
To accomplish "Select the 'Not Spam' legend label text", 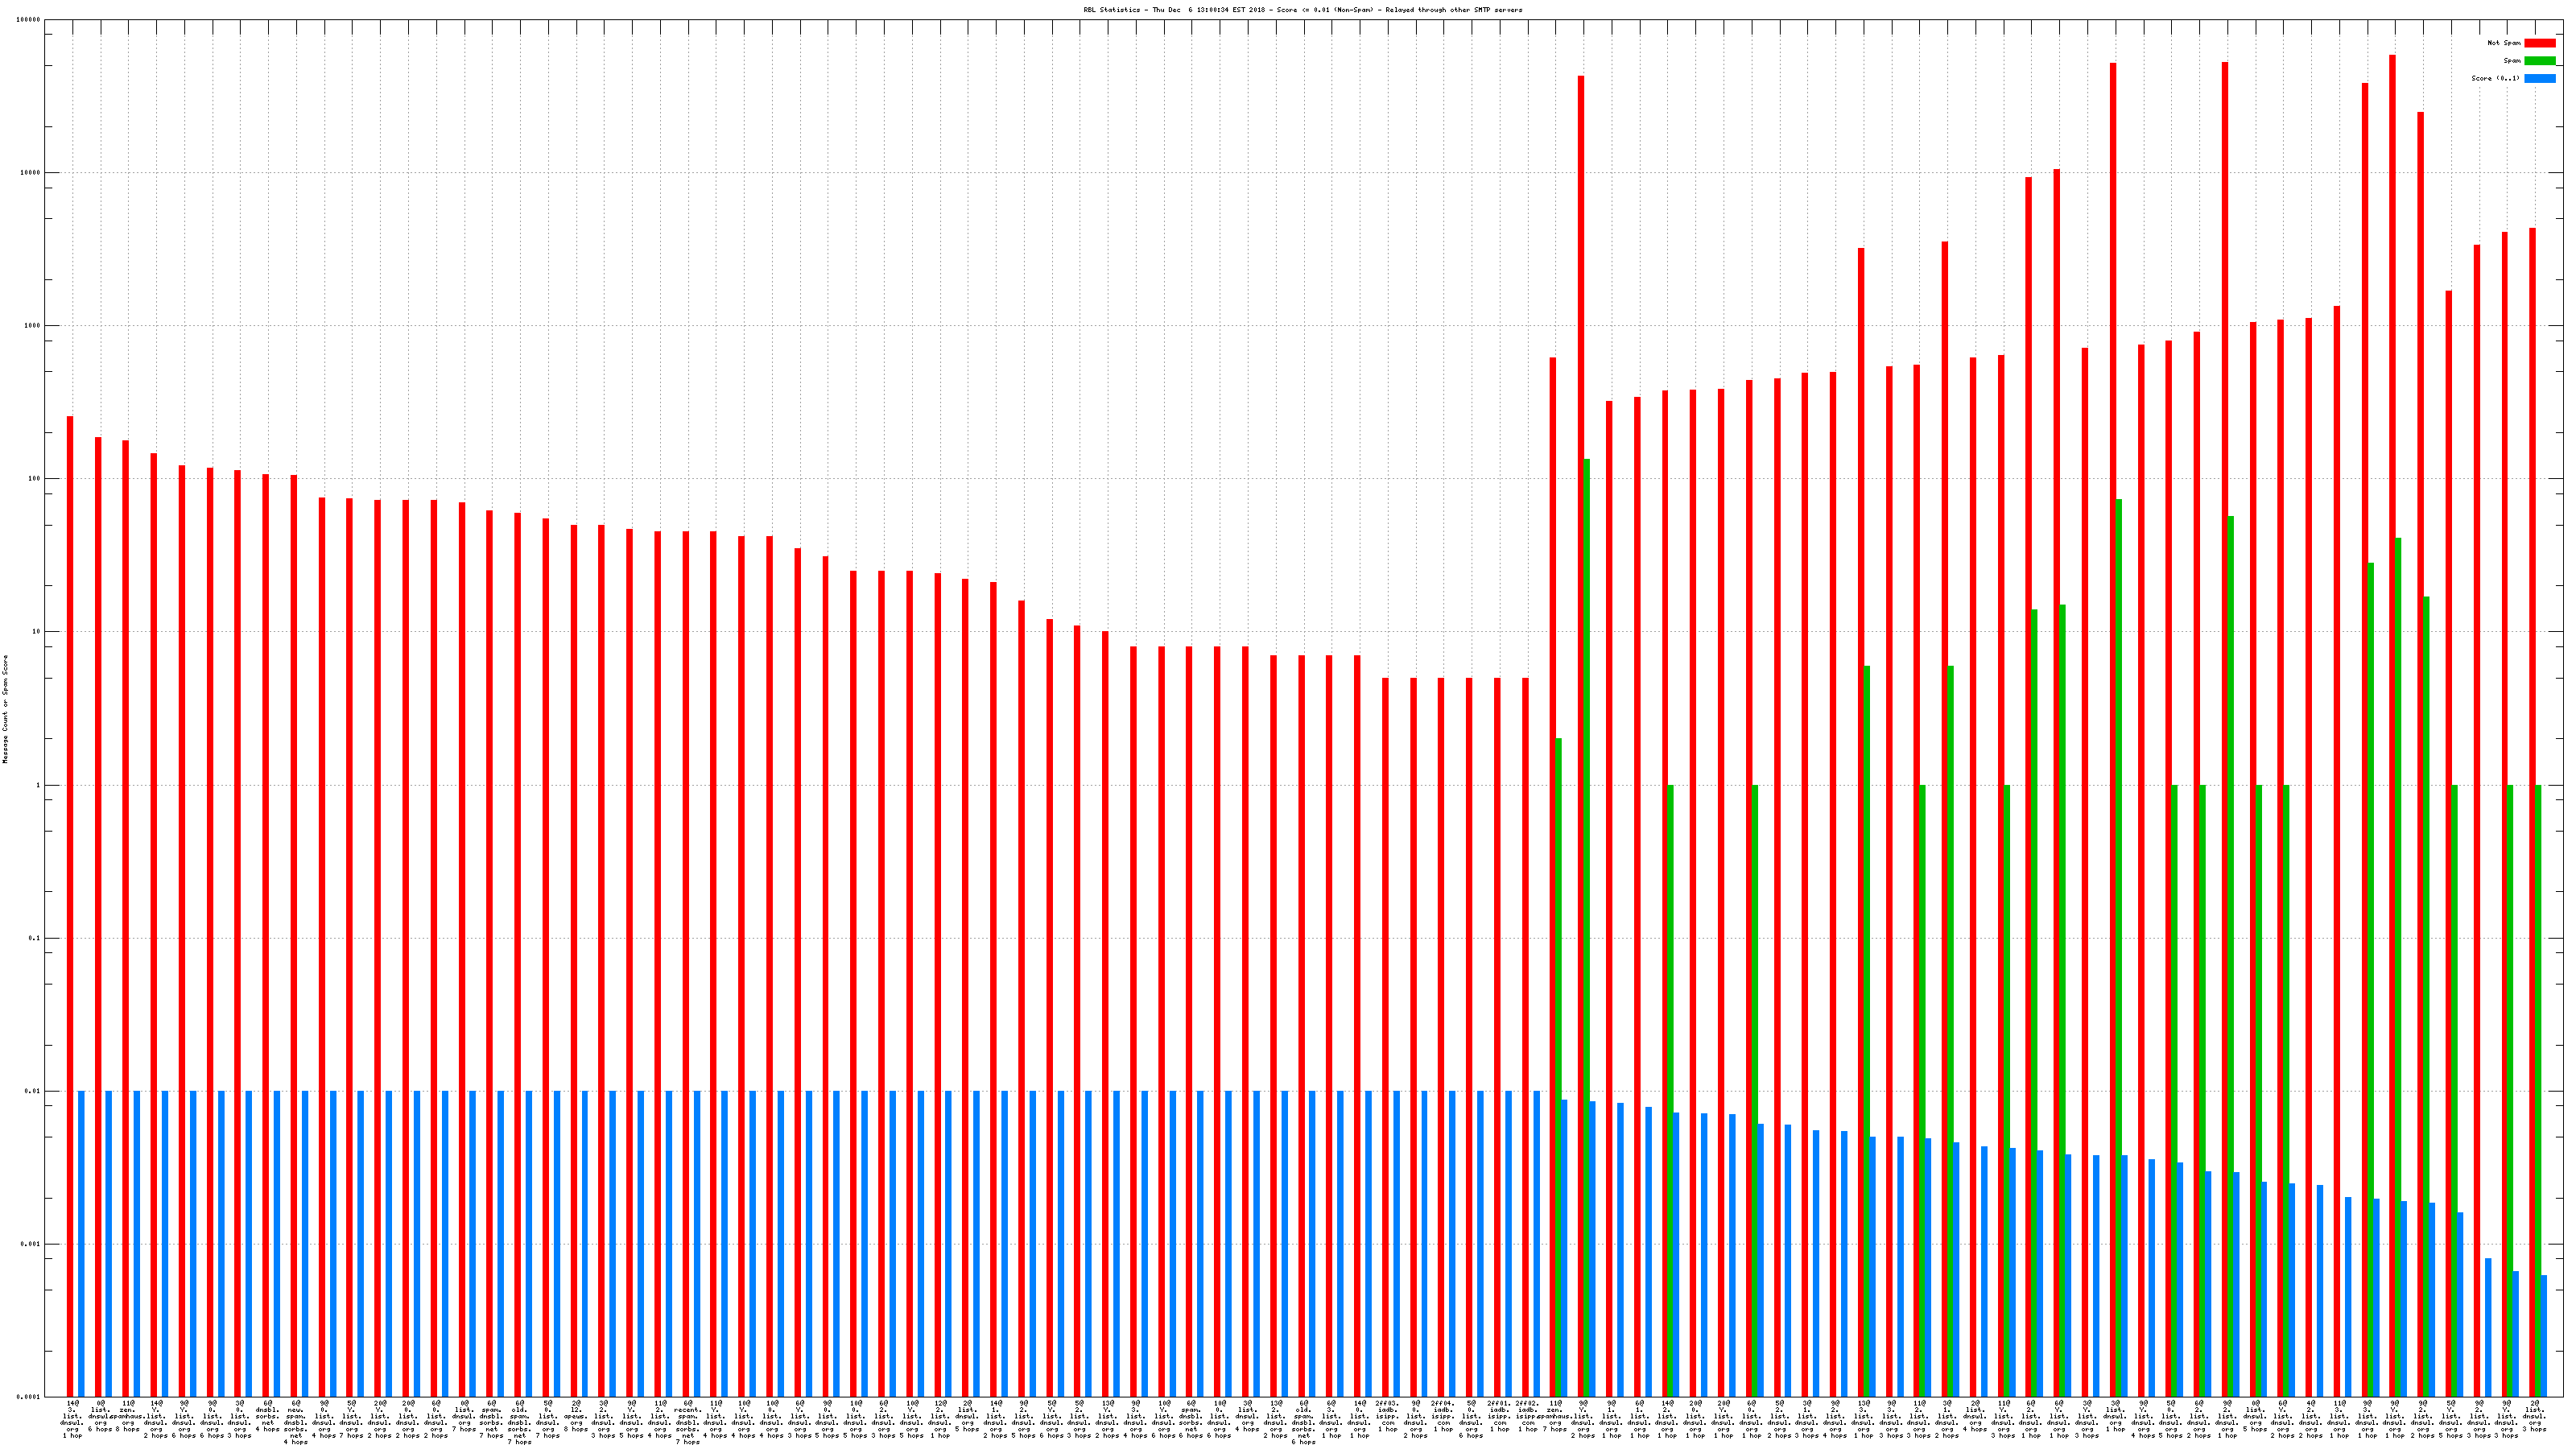I will (2504, 43).
